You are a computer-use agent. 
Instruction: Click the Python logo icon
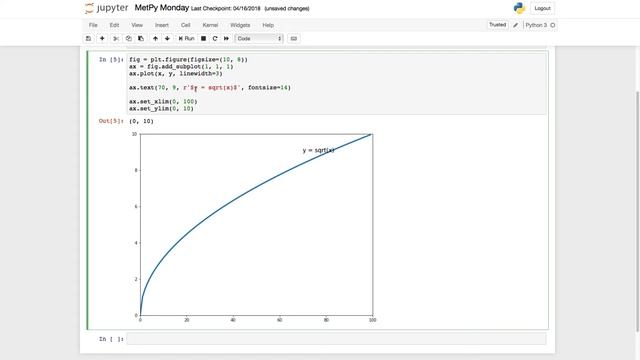(x=520, y=8)
